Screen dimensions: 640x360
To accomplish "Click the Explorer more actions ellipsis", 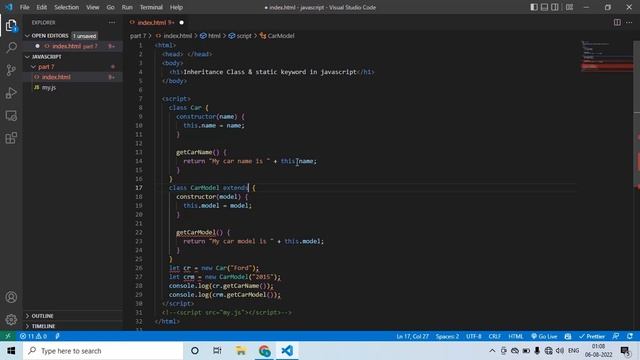I will (x=112, y=22).
